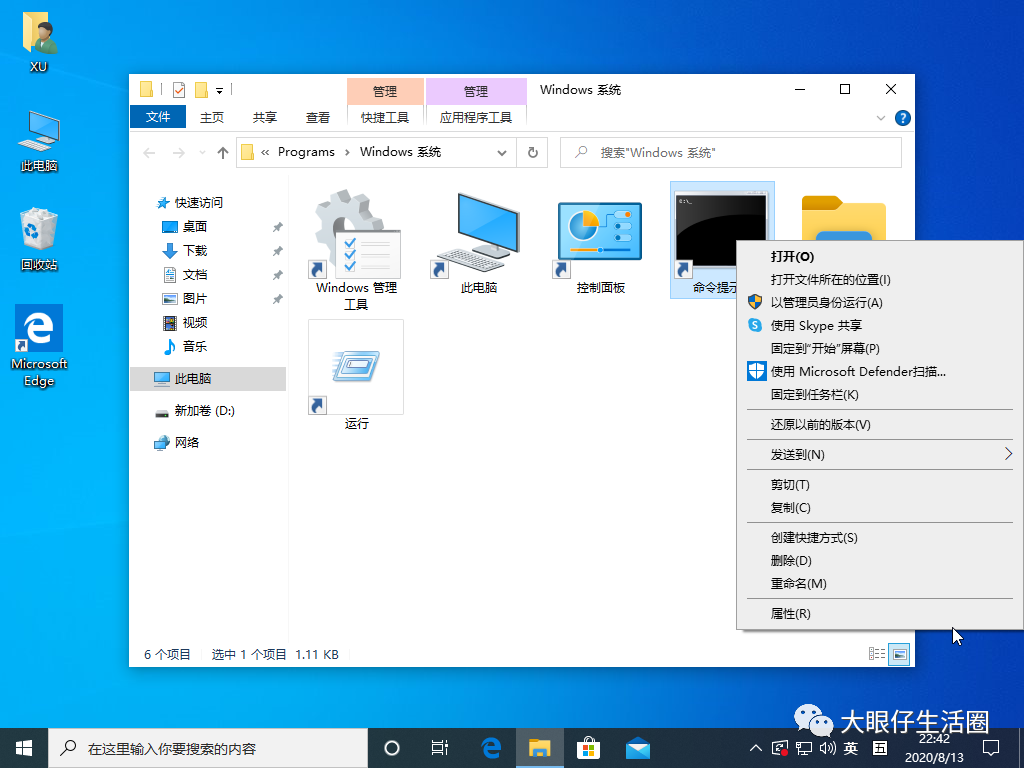Open the Windows 管理工具 shortcut icon
1024x768 pixels.
tap(357, 235)
